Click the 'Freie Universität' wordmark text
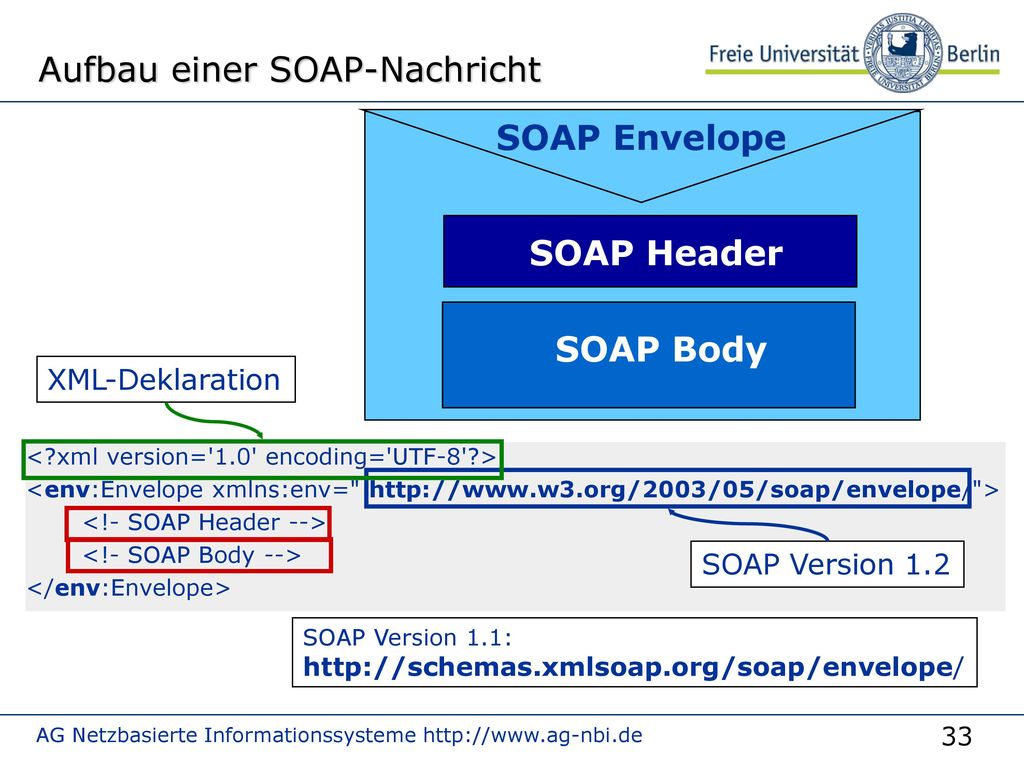Screen dimensions: 1024x768 point(784,54)
